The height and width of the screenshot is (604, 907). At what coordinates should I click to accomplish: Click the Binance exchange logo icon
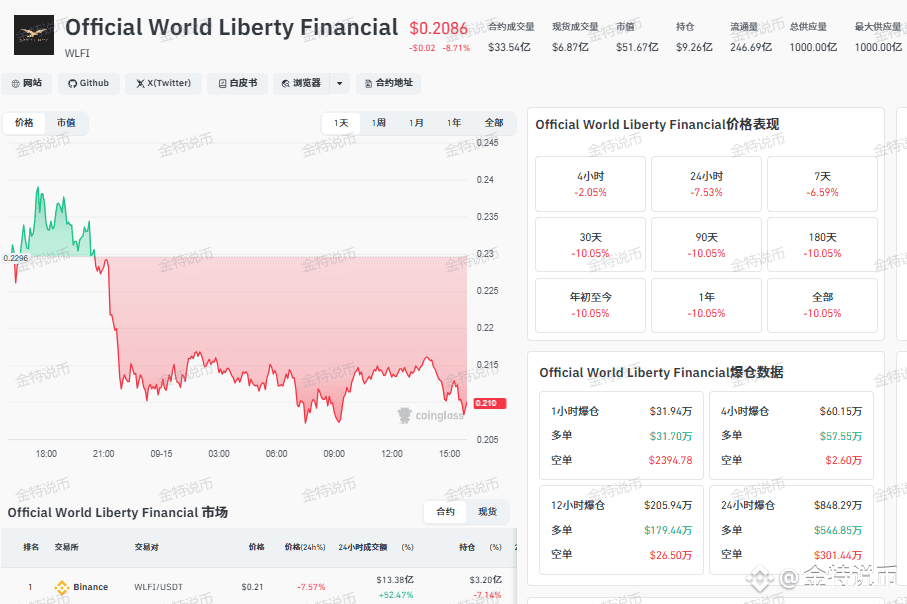coord(61,587)
